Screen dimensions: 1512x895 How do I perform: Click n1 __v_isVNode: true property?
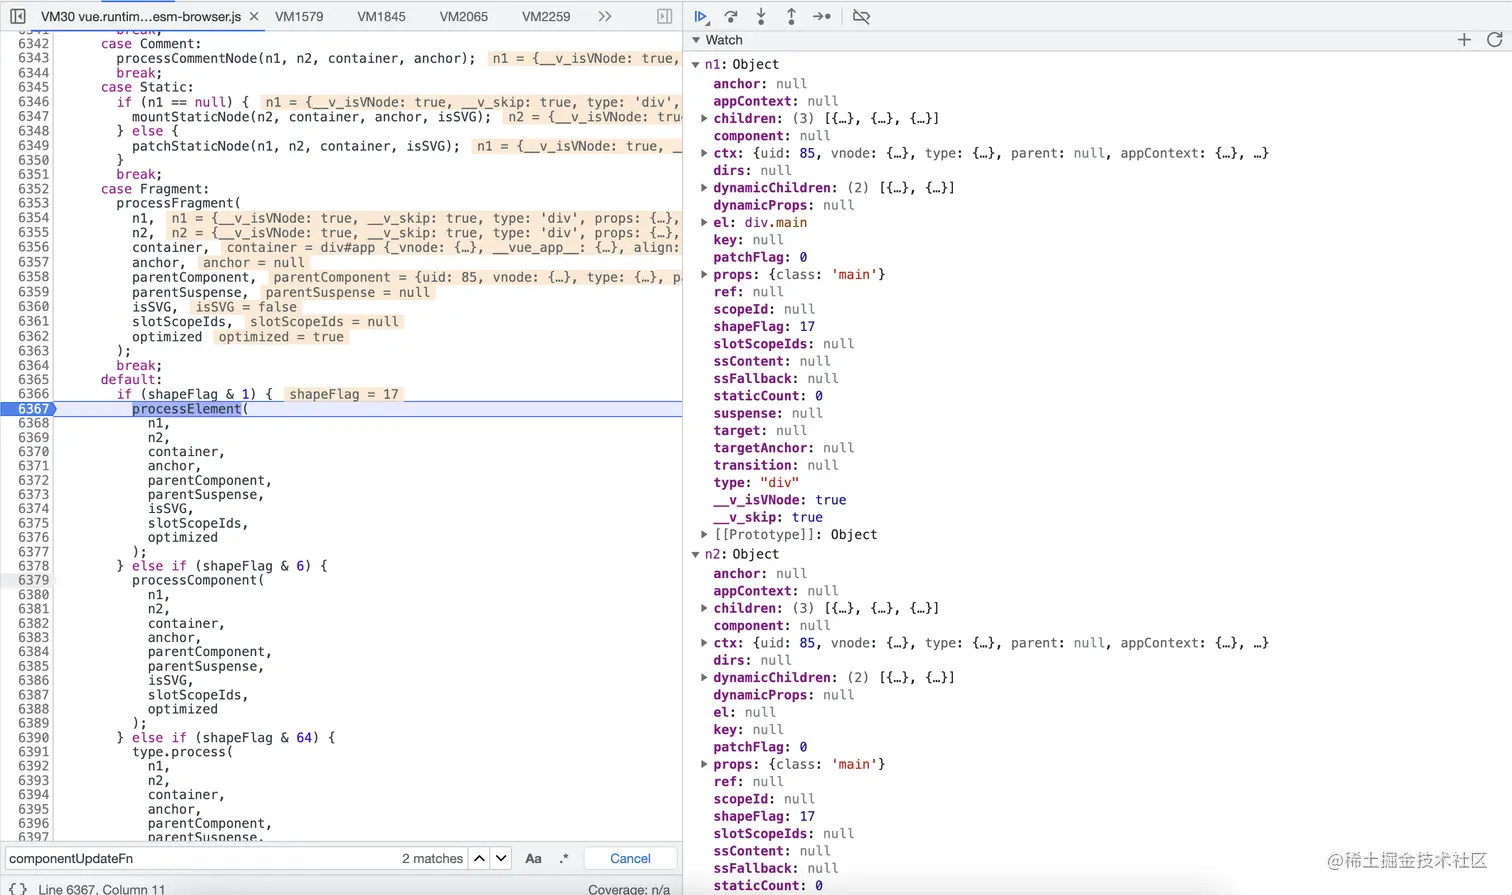tap(780, 500)
